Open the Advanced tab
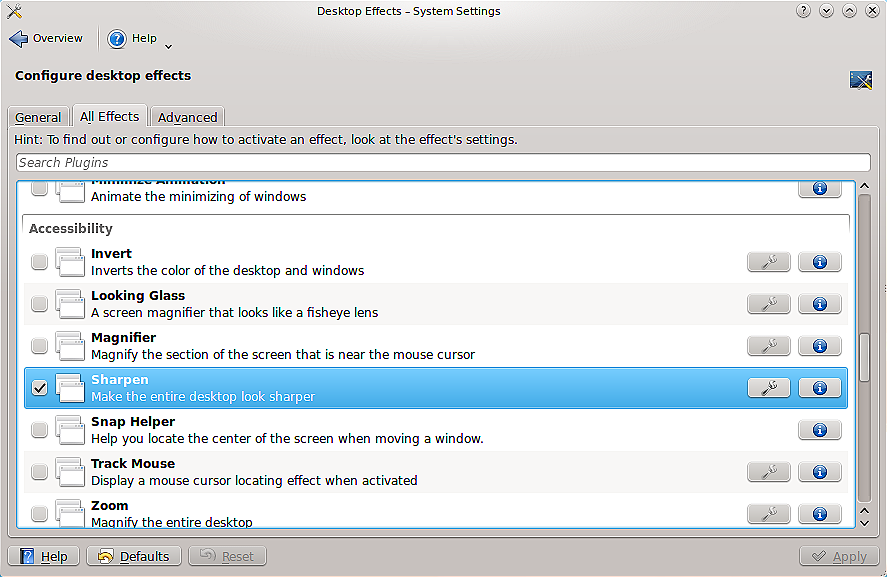This screenshot has height=577, width=887. coord(187,117)
